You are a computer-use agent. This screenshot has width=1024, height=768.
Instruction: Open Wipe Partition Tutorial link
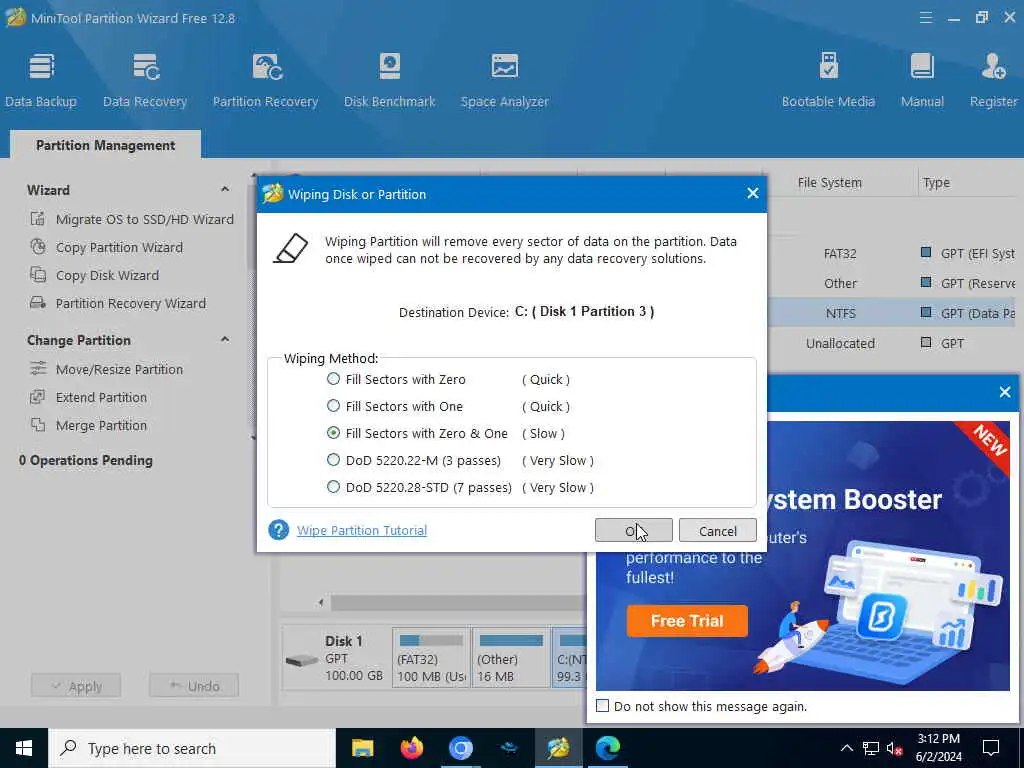point(362,530)
